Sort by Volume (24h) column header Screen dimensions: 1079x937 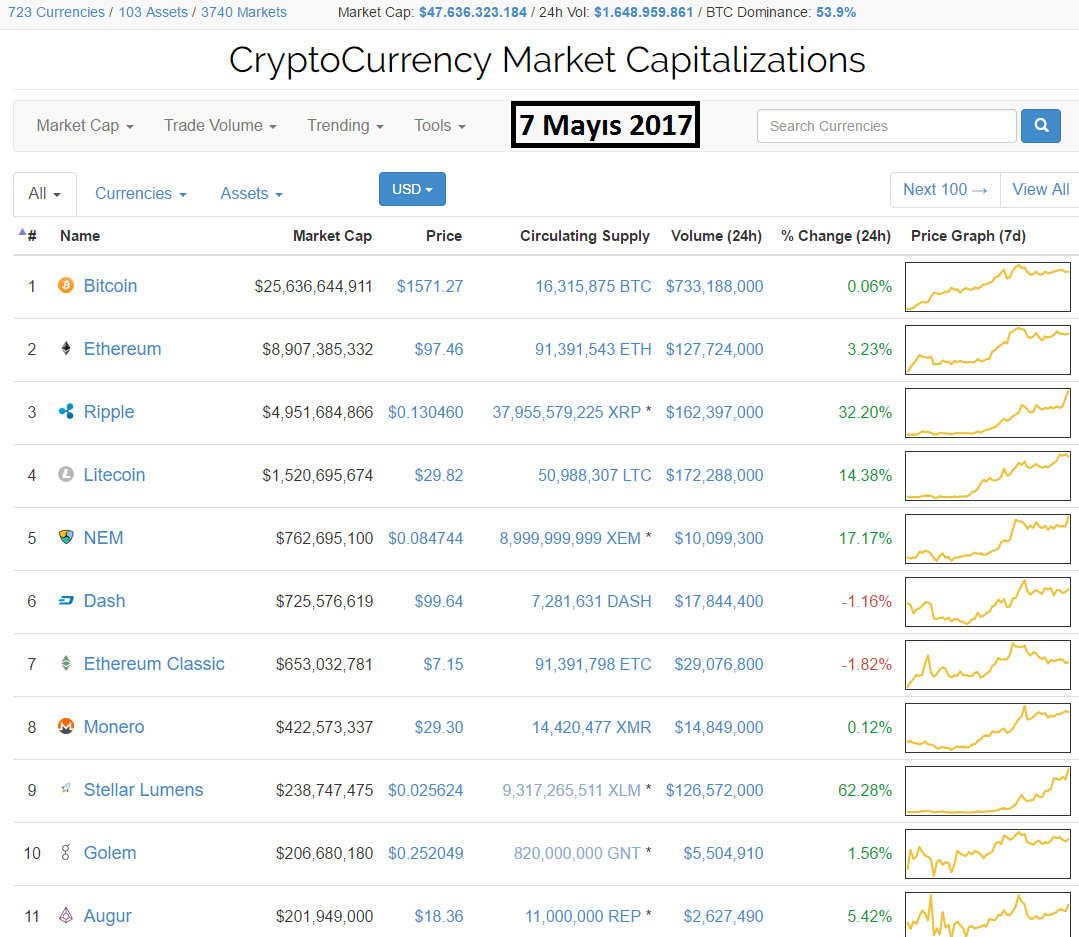716,236
